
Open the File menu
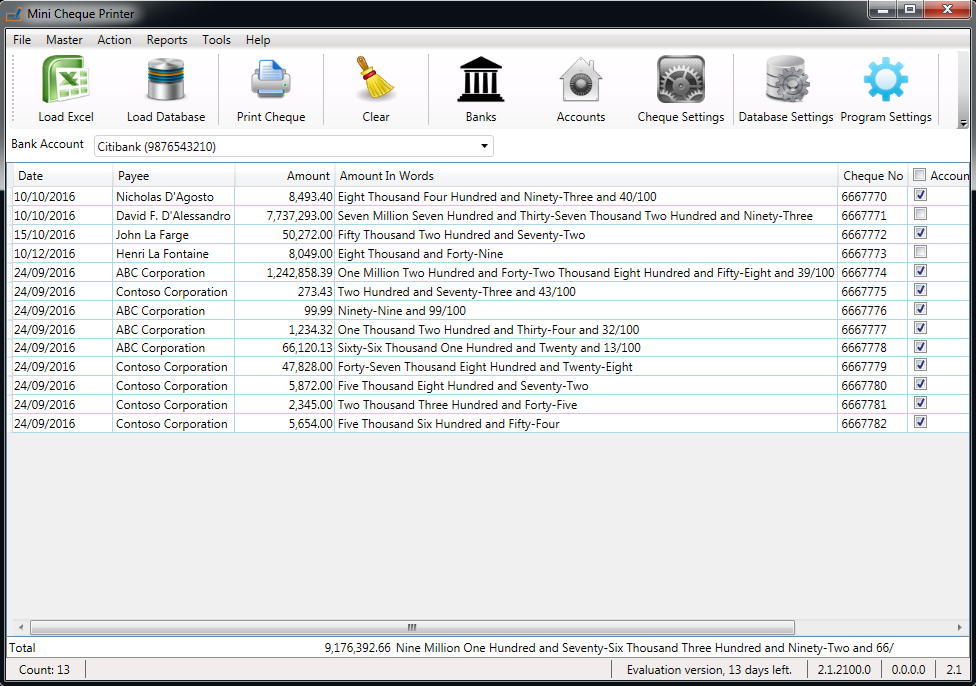point(22,40)
